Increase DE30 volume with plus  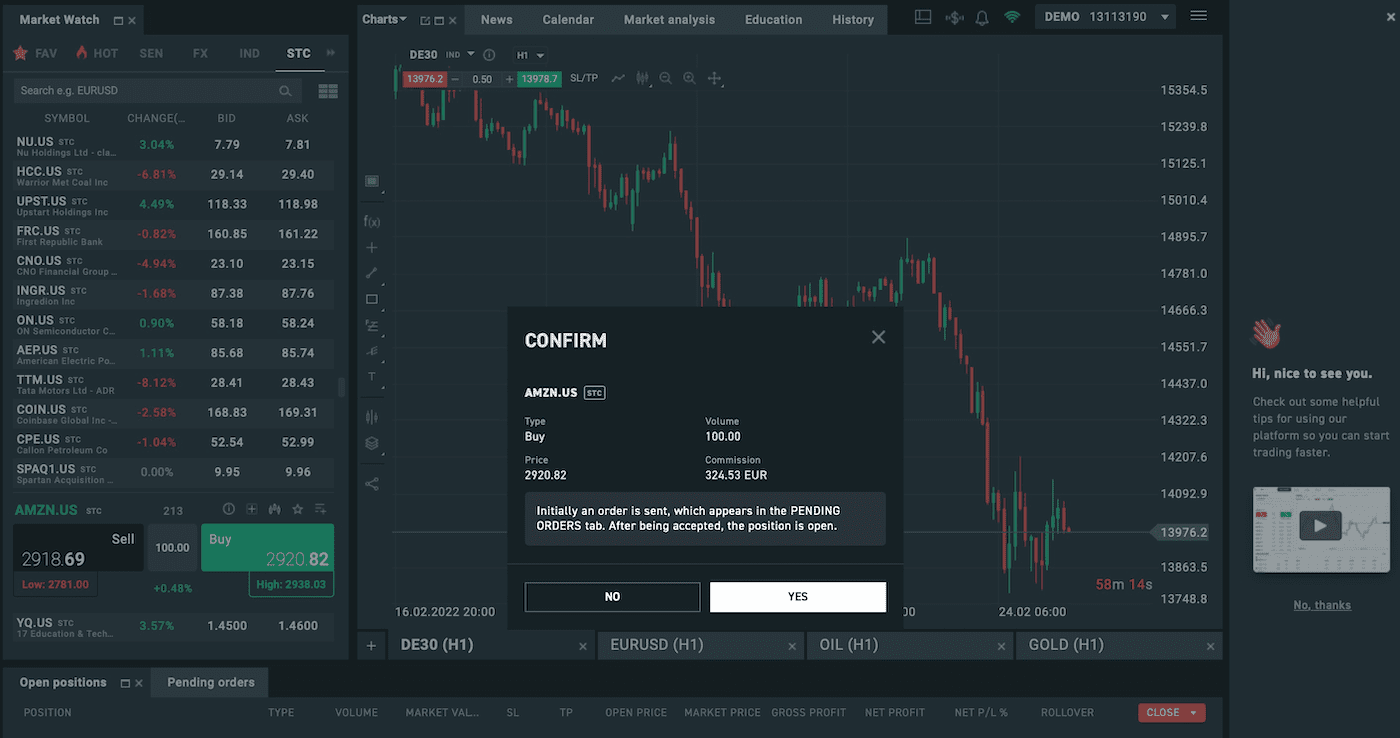coord(509,79)
